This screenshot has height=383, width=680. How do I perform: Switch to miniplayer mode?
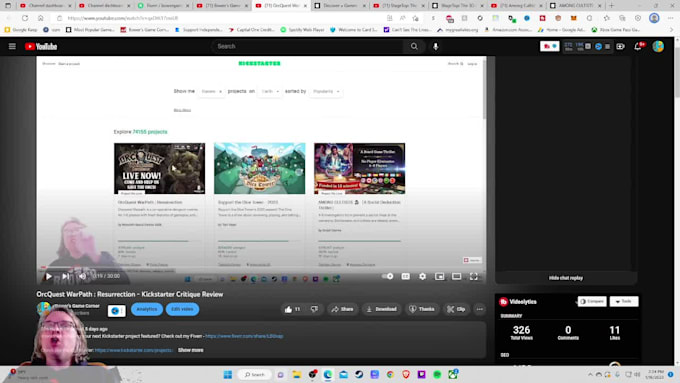pos(439,276)
